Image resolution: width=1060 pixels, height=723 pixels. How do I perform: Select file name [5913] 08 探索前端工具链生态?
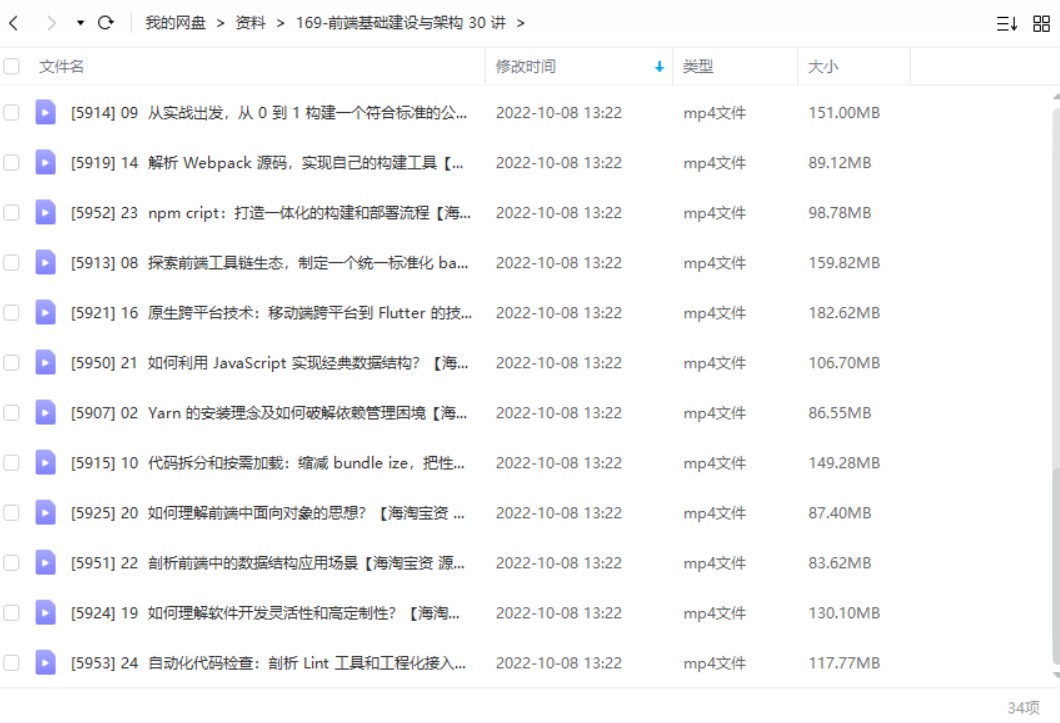click(269, 262)
